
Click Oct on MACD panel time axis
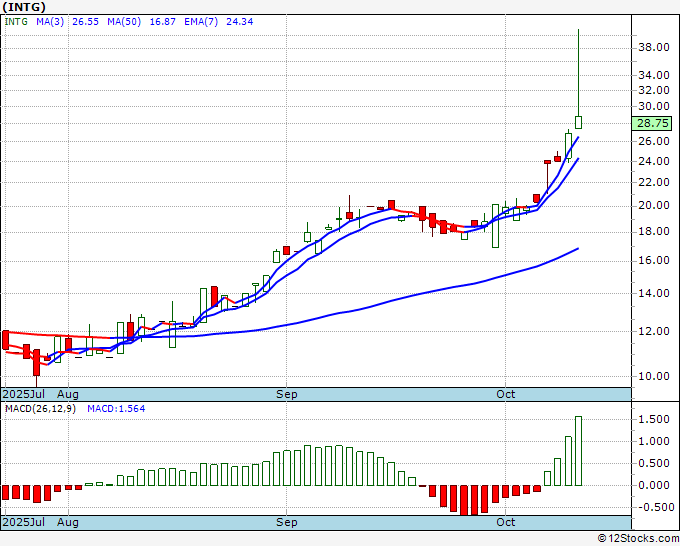[x=506, y=522]
